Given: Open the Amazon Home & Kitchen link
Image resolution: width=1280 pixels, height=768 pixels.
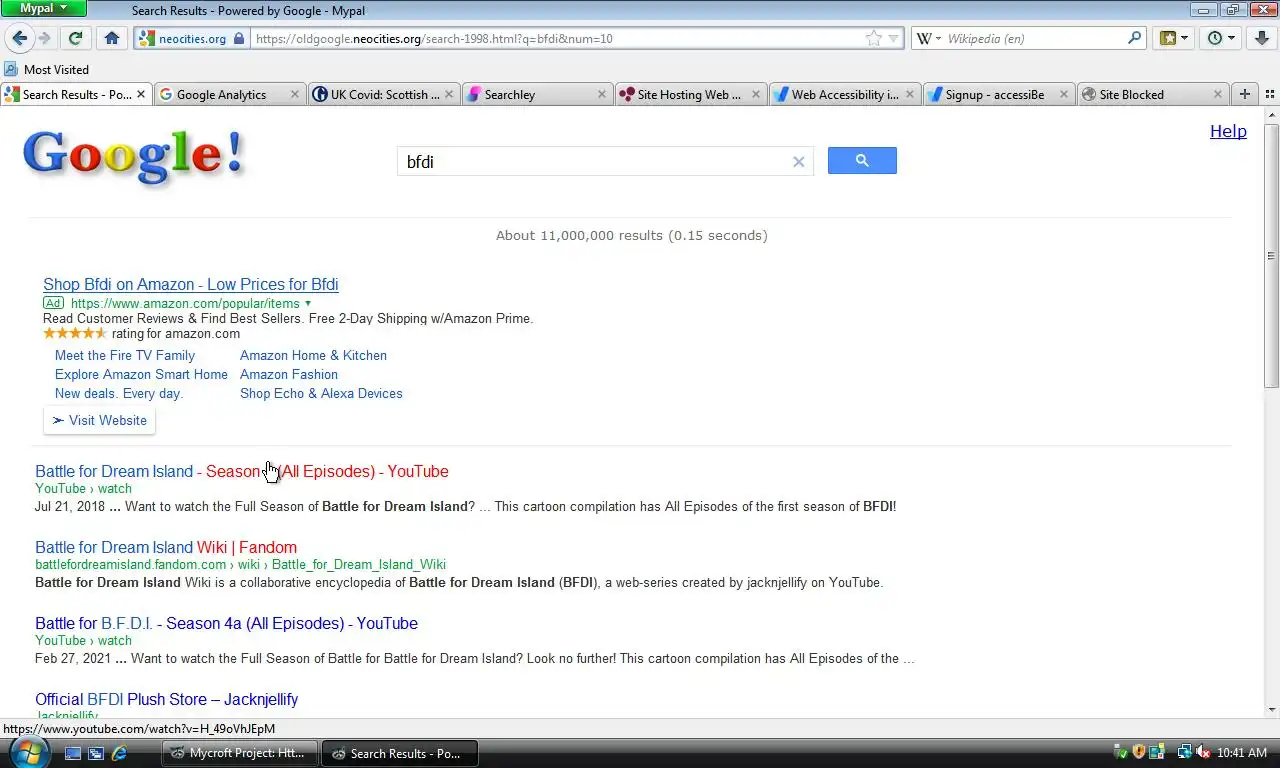Looking at the screenshot, I should (x=313, y=355).
